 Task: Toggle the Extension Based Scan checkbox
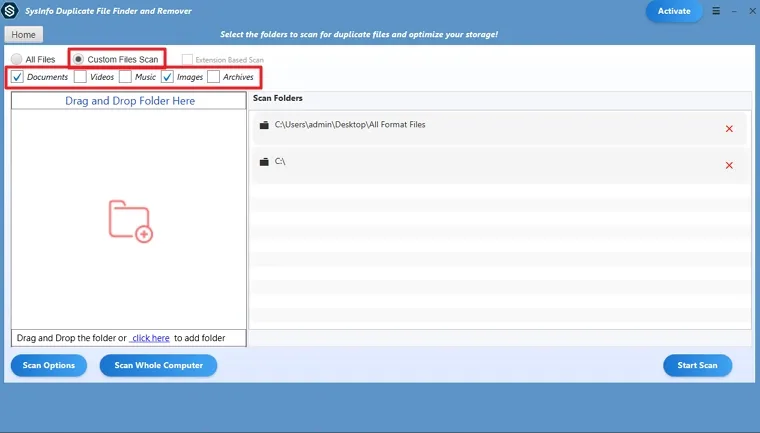click(x=187, y=60)
